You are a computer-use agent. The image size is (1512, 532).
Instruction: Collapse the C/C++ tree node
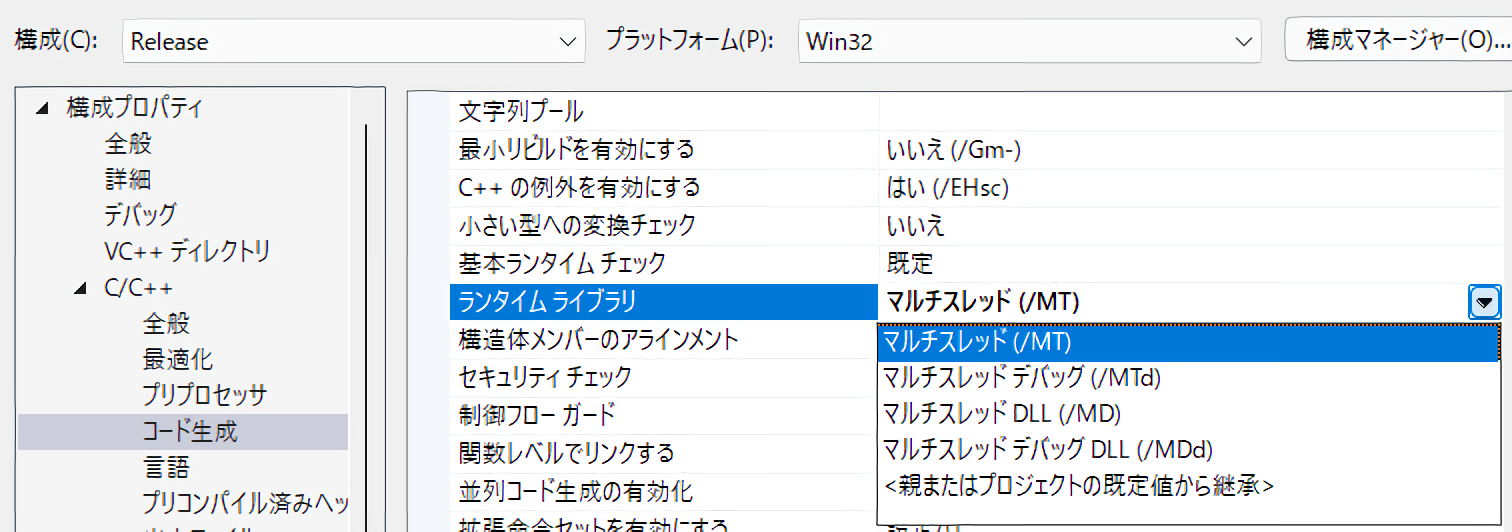click(80, 289)
